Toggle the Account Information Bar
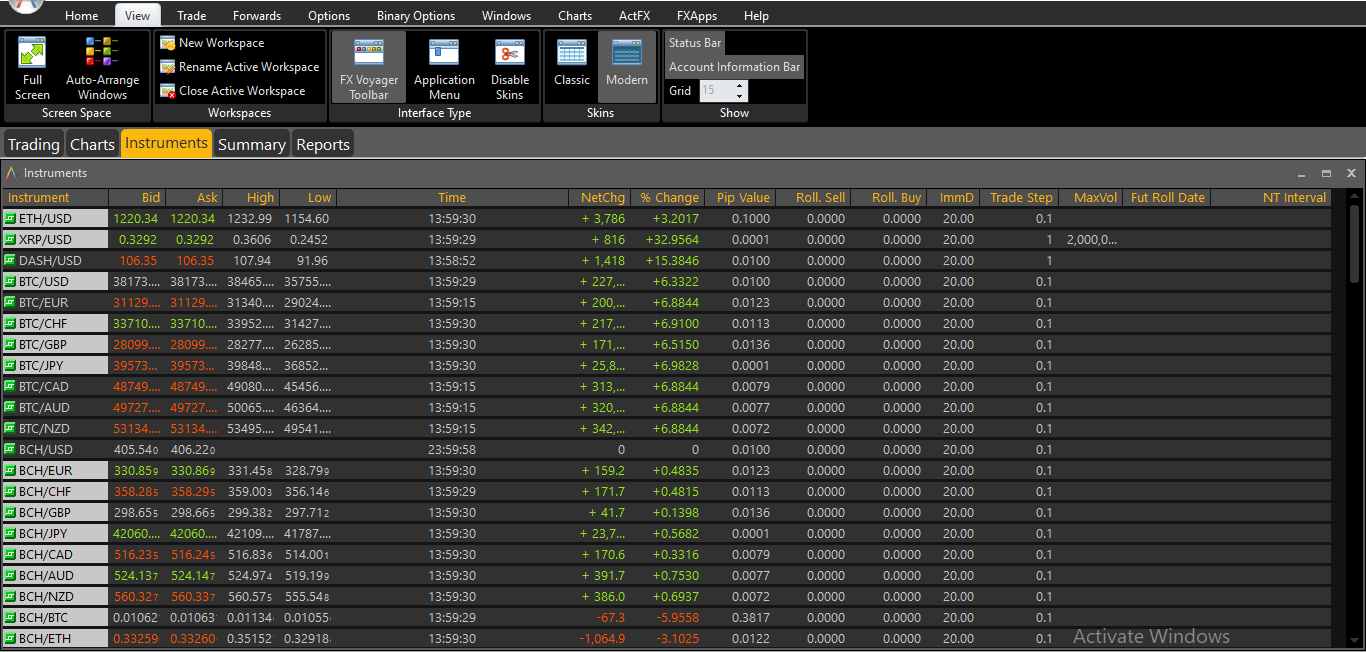The height and width of the screenshot is (652, 1366). pos(734,66)
